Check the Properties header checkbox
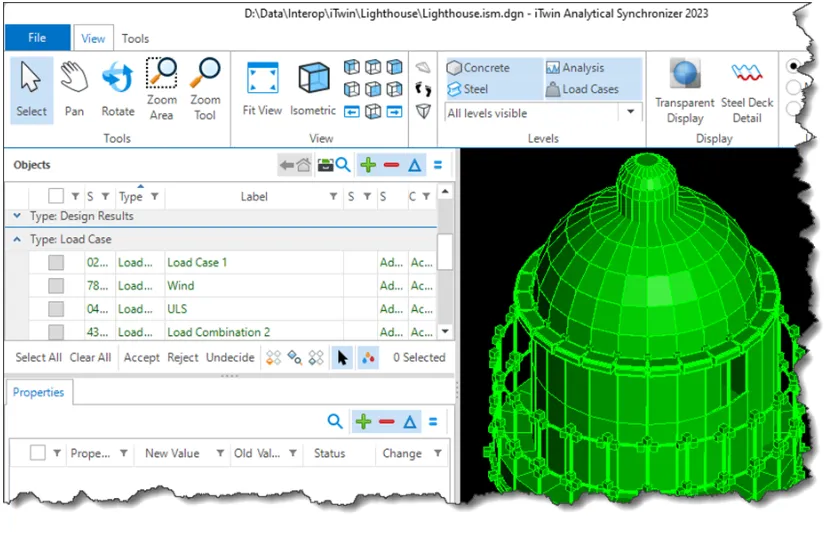This screenshot has width=840, height=536. (38, 453)
